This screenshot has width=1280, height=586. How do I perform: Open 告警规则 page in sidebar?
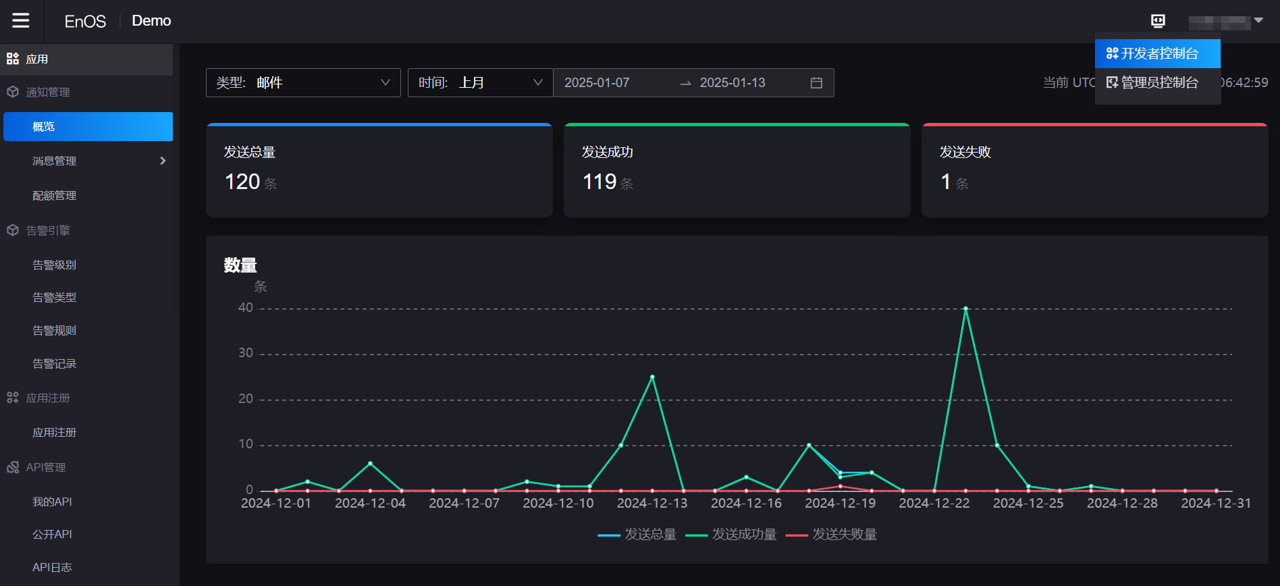coord(54,331)
